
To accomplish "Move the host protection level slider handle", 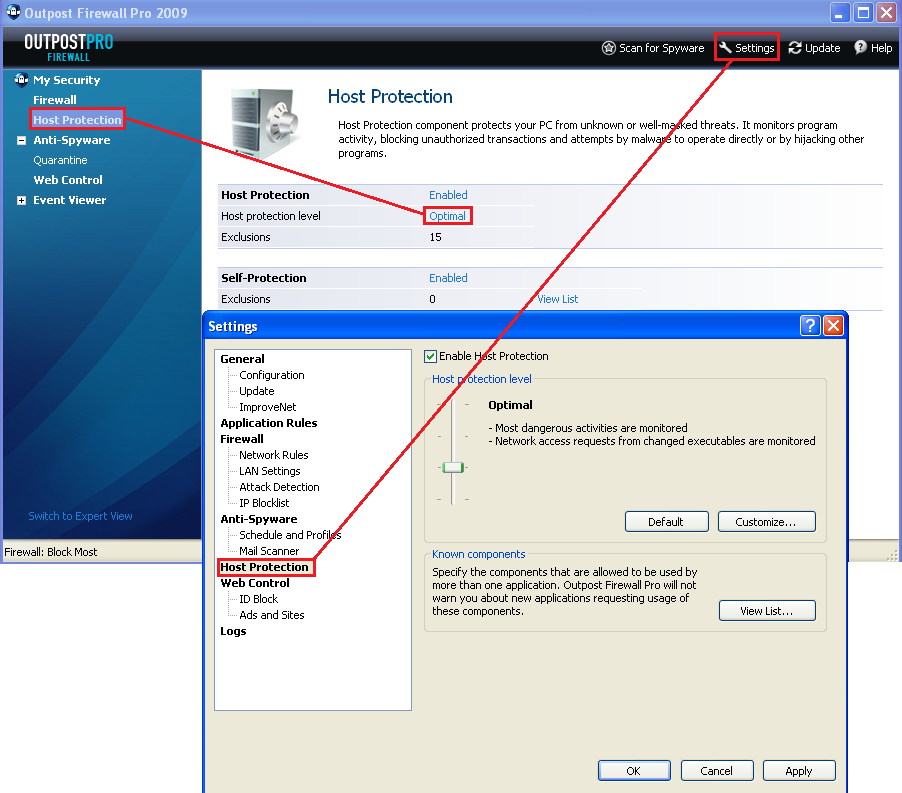I will coord(453,467).
